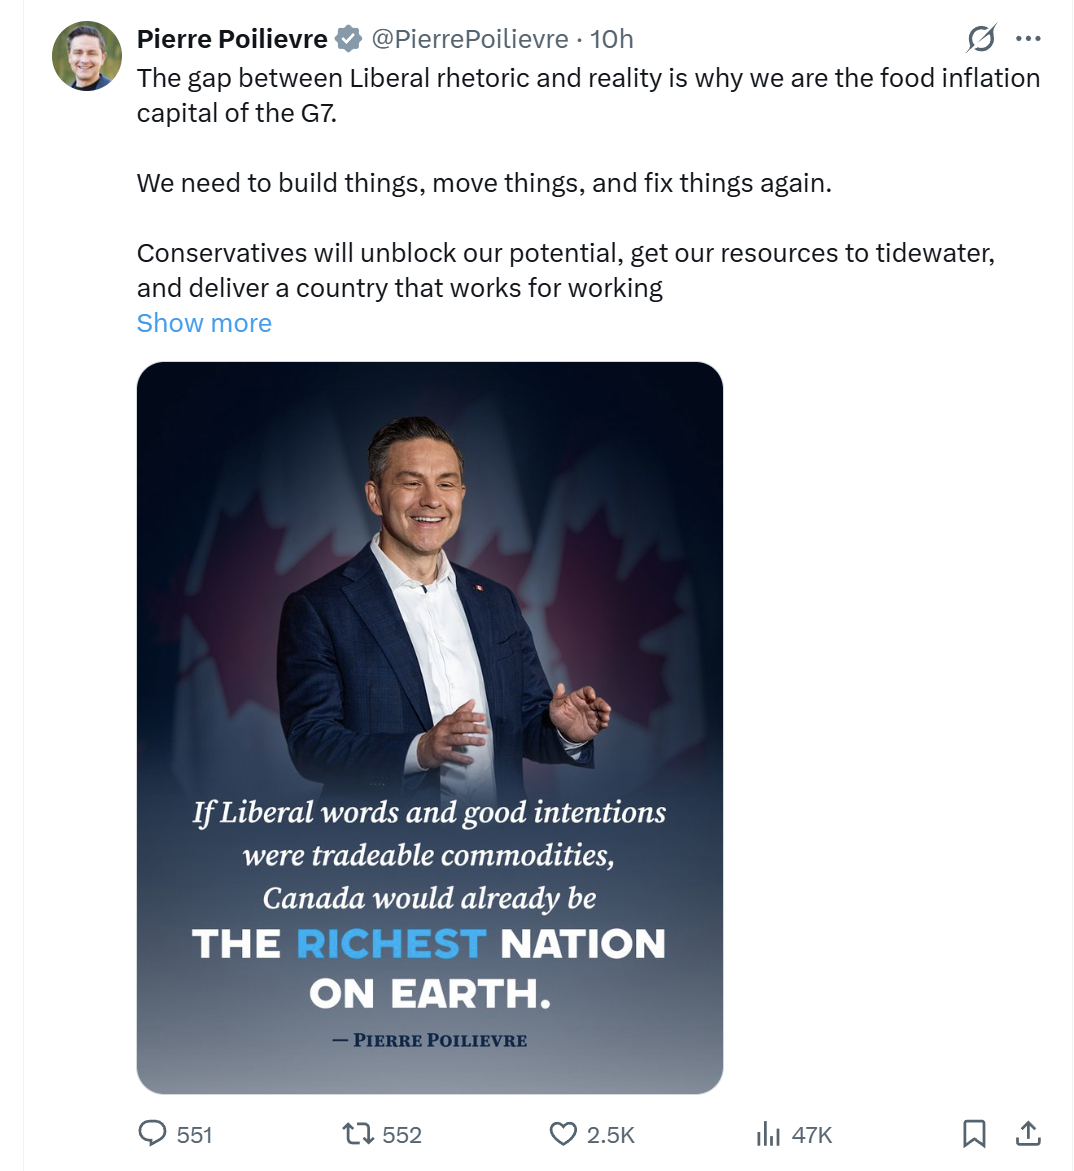Open the three-dot more options menu
1074x1171 pixels.
tap(1028, 39)
